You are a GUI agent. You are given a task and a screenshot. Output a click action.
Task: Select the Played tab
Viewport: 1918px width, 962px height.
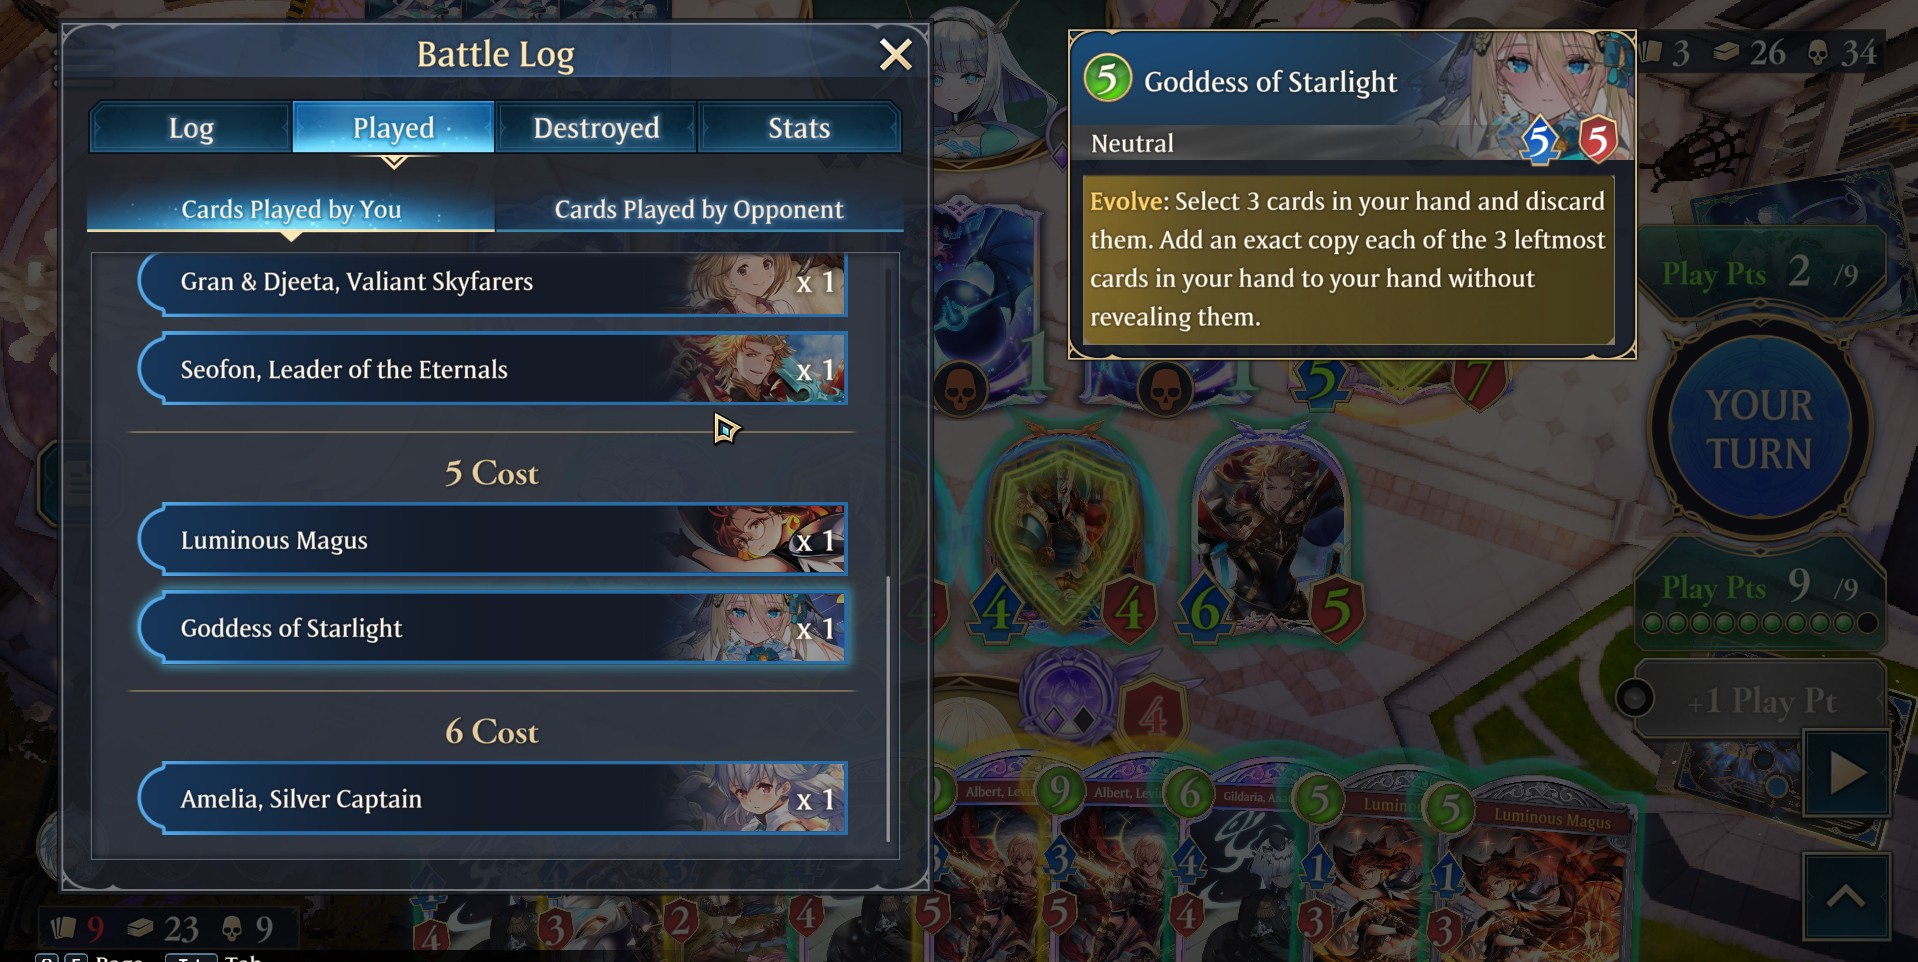pyautogui.click(x=393, y=128)
